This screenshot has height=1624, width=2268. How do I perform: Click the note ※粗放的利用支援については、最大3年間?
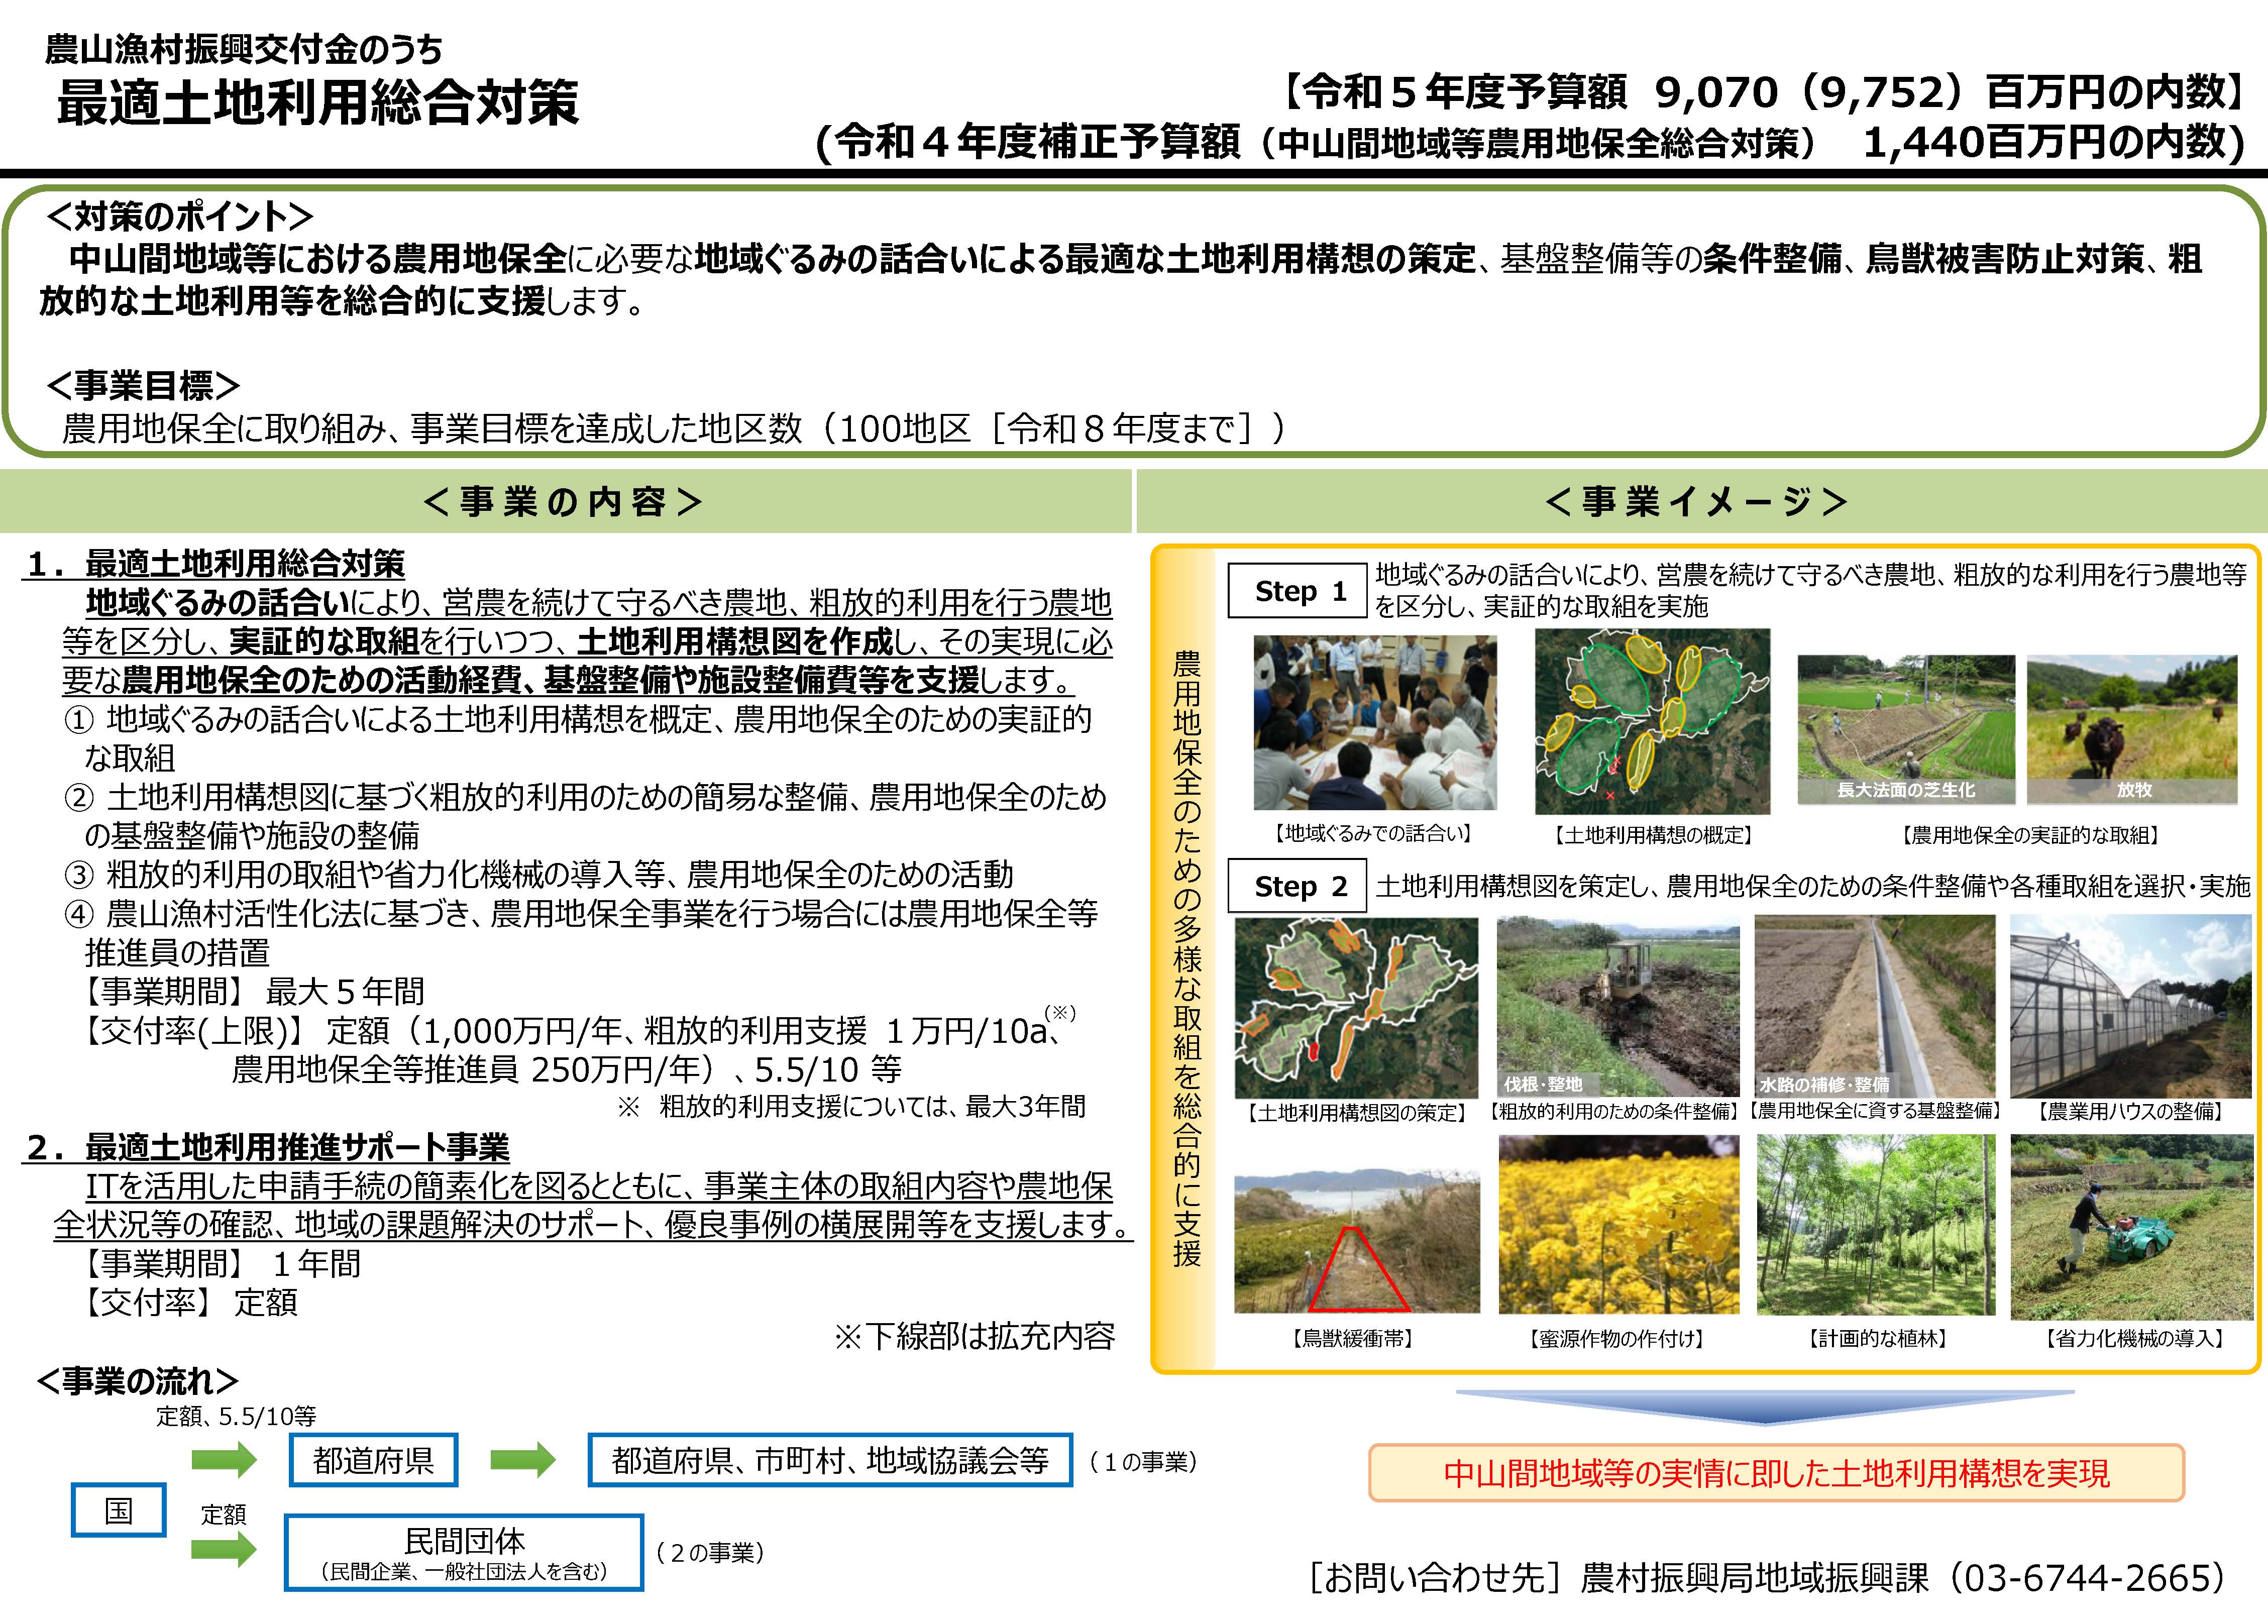pos(851,1106)
